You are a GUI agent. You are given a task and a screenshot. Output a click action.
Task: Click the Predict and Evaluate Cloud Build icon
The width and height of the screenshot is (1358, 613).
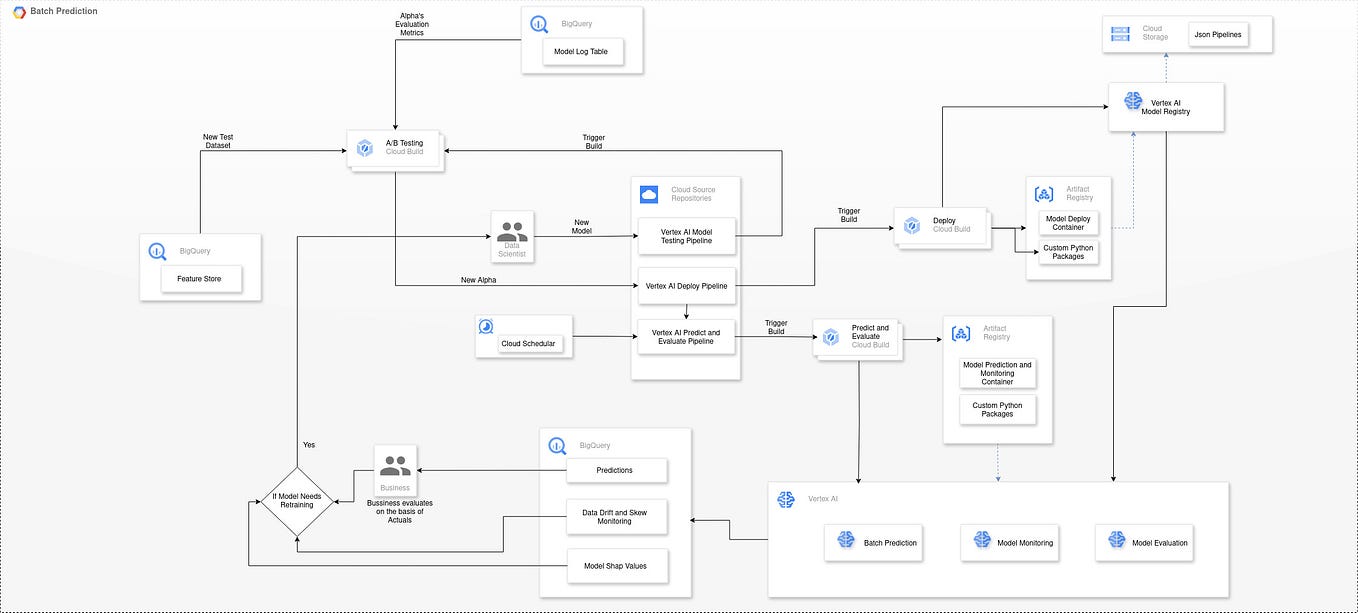[x=830, y=337]
